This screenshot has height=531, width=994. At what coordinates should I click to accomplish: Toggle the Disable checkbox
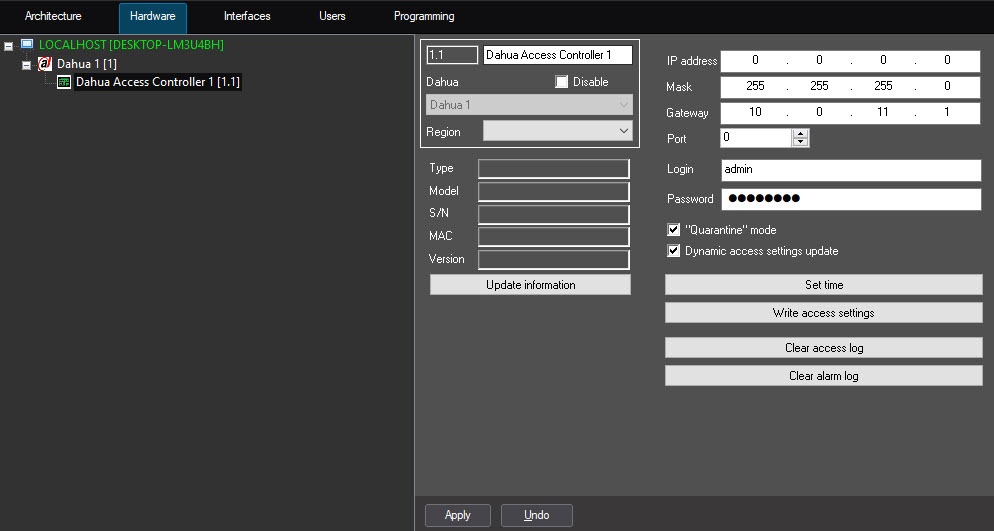562,82
